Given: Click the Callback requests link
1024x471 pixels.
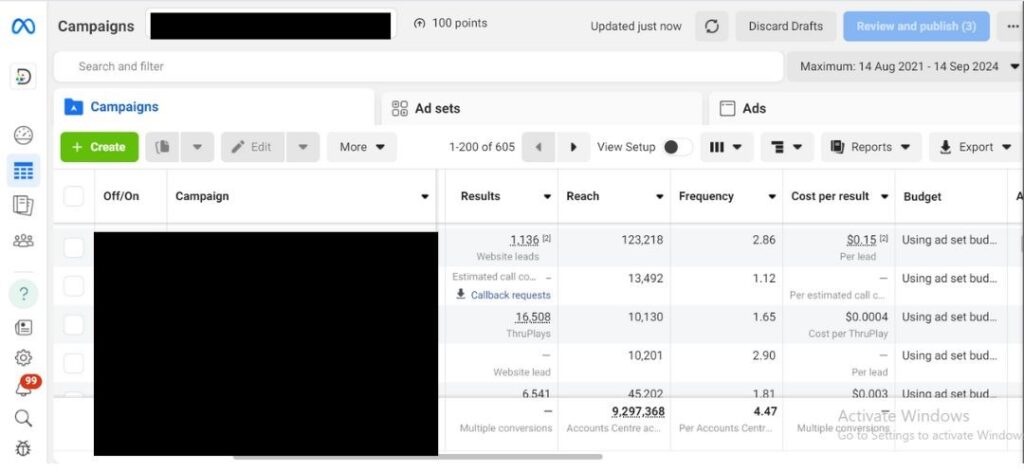Looking at the screenshot, I should coord(510,295).
